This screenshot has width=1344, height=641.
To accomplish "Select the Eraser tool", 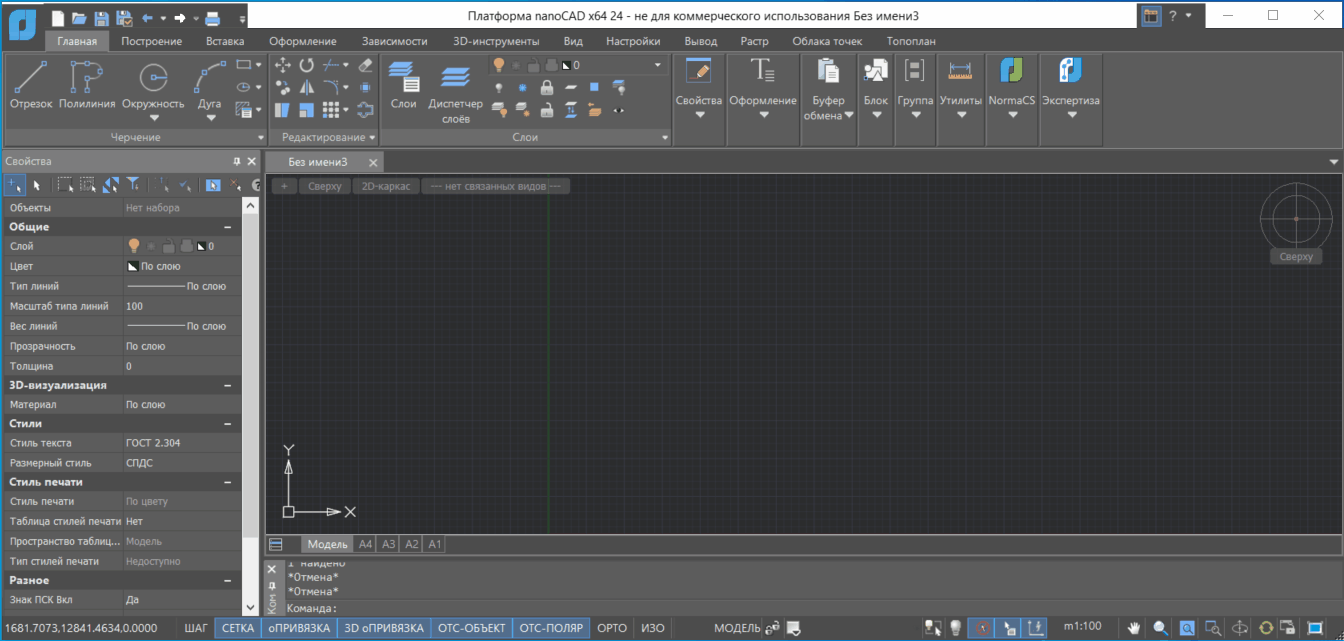I will pyautogui.click(x=365, y=65).
